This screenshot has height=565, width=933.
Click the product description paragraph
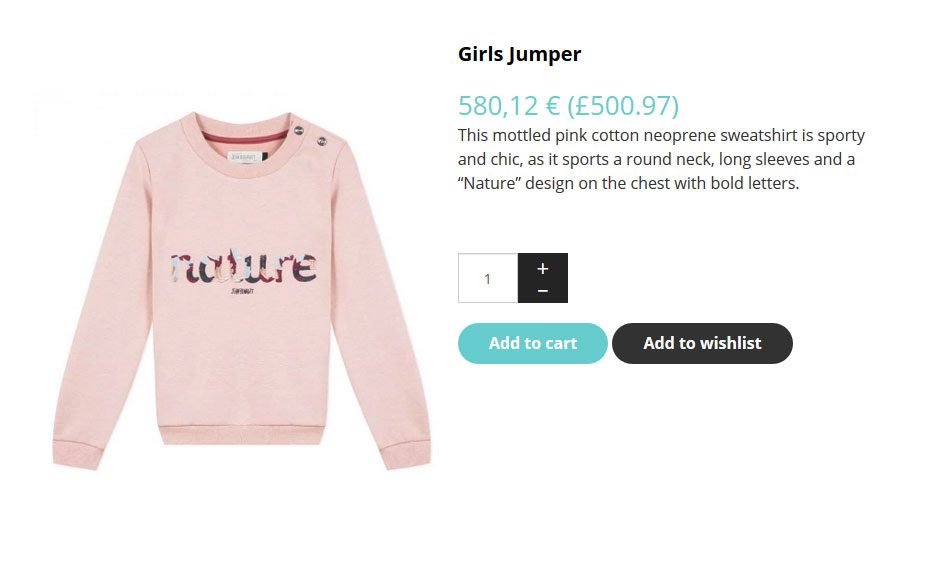(661, 159)
